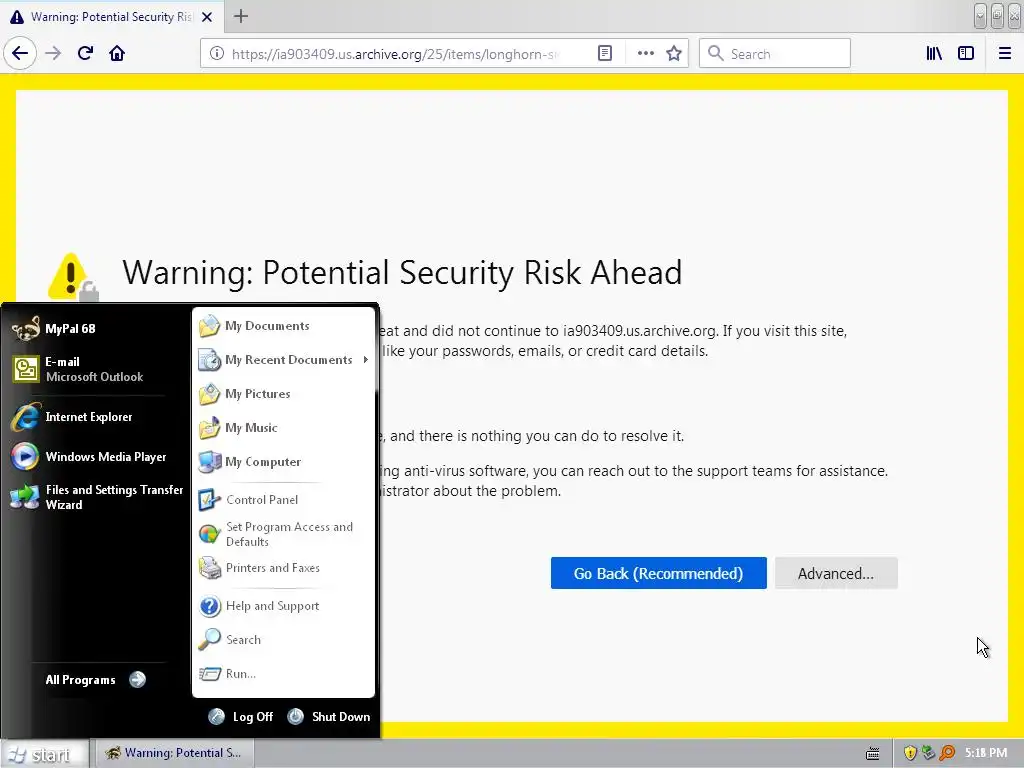The width and height of the screenshot is (1024, 768).
Task: Show site information icon in address bar
Action: pyautogui.click(x=216, y=54)
